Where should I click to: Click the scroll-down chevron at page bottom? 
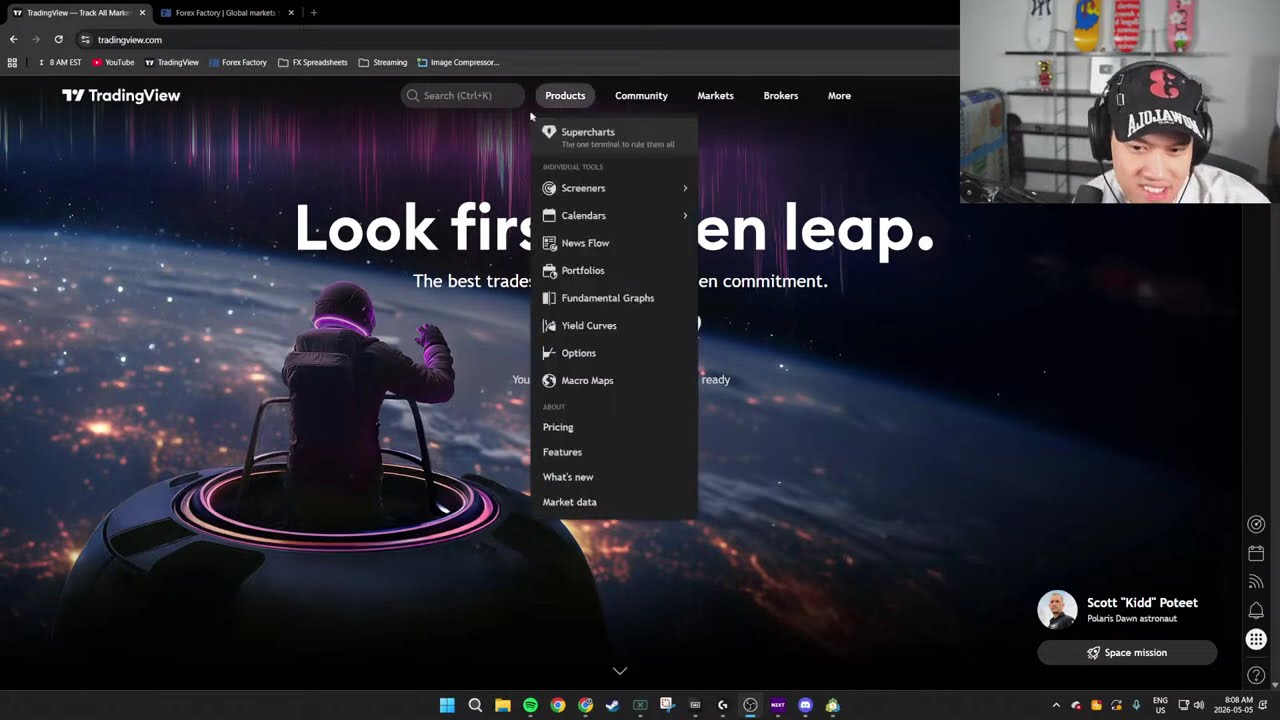[x=620, y=671]
